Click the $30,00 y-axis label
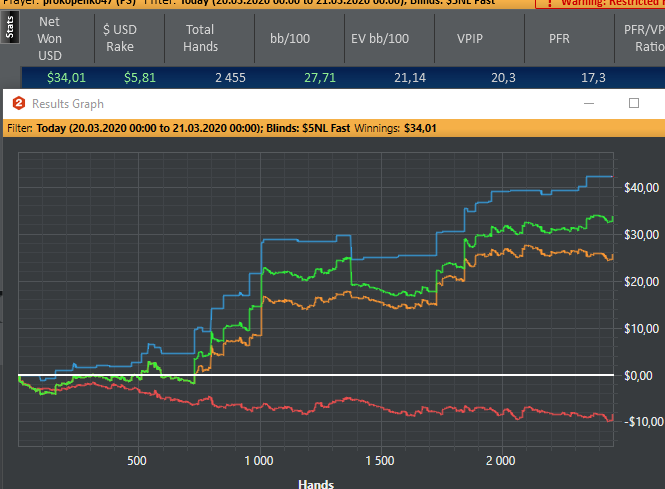Screen dimensions: 665x489 (x=641, y=235)
